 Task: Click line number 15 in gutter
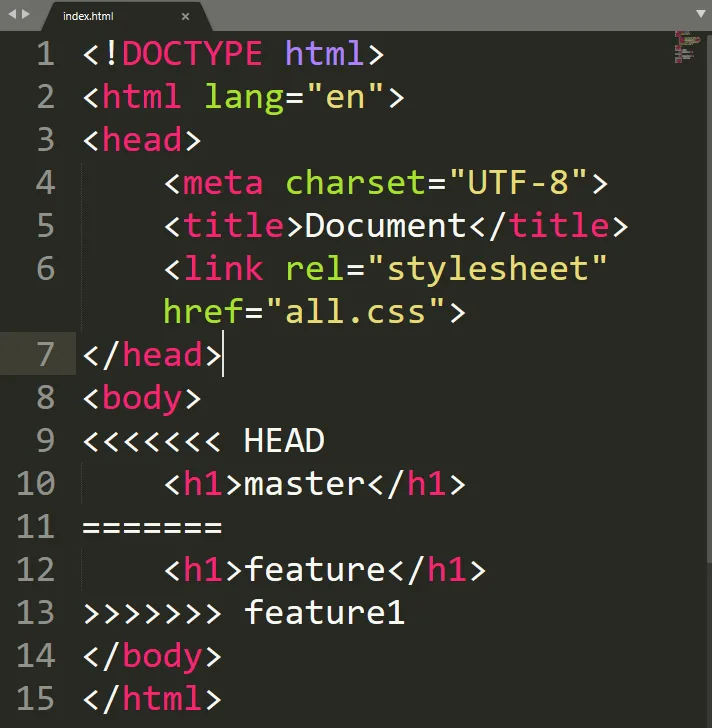coord(36,698)
